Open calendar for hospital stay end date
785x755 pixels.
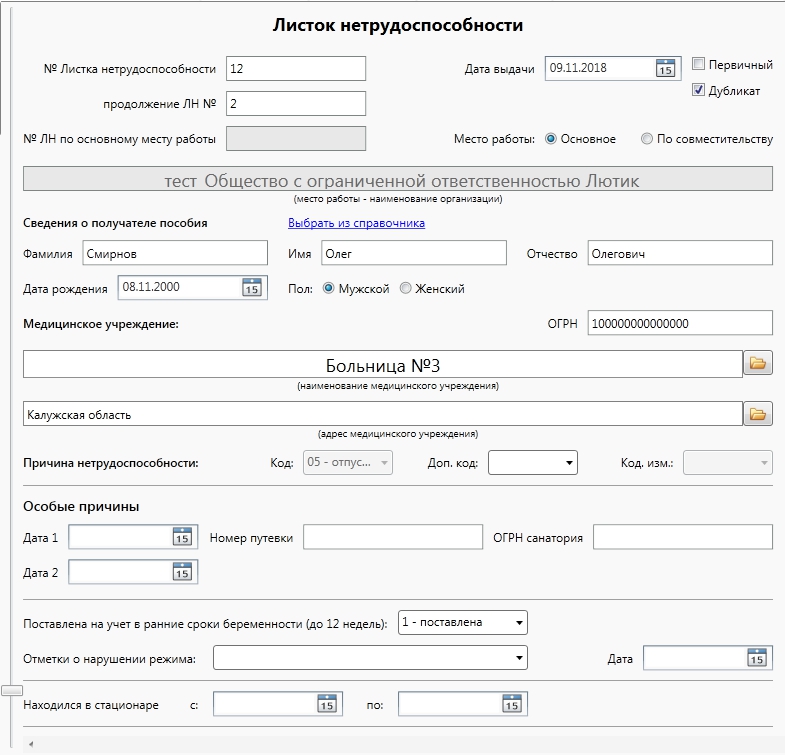point(512,704)
